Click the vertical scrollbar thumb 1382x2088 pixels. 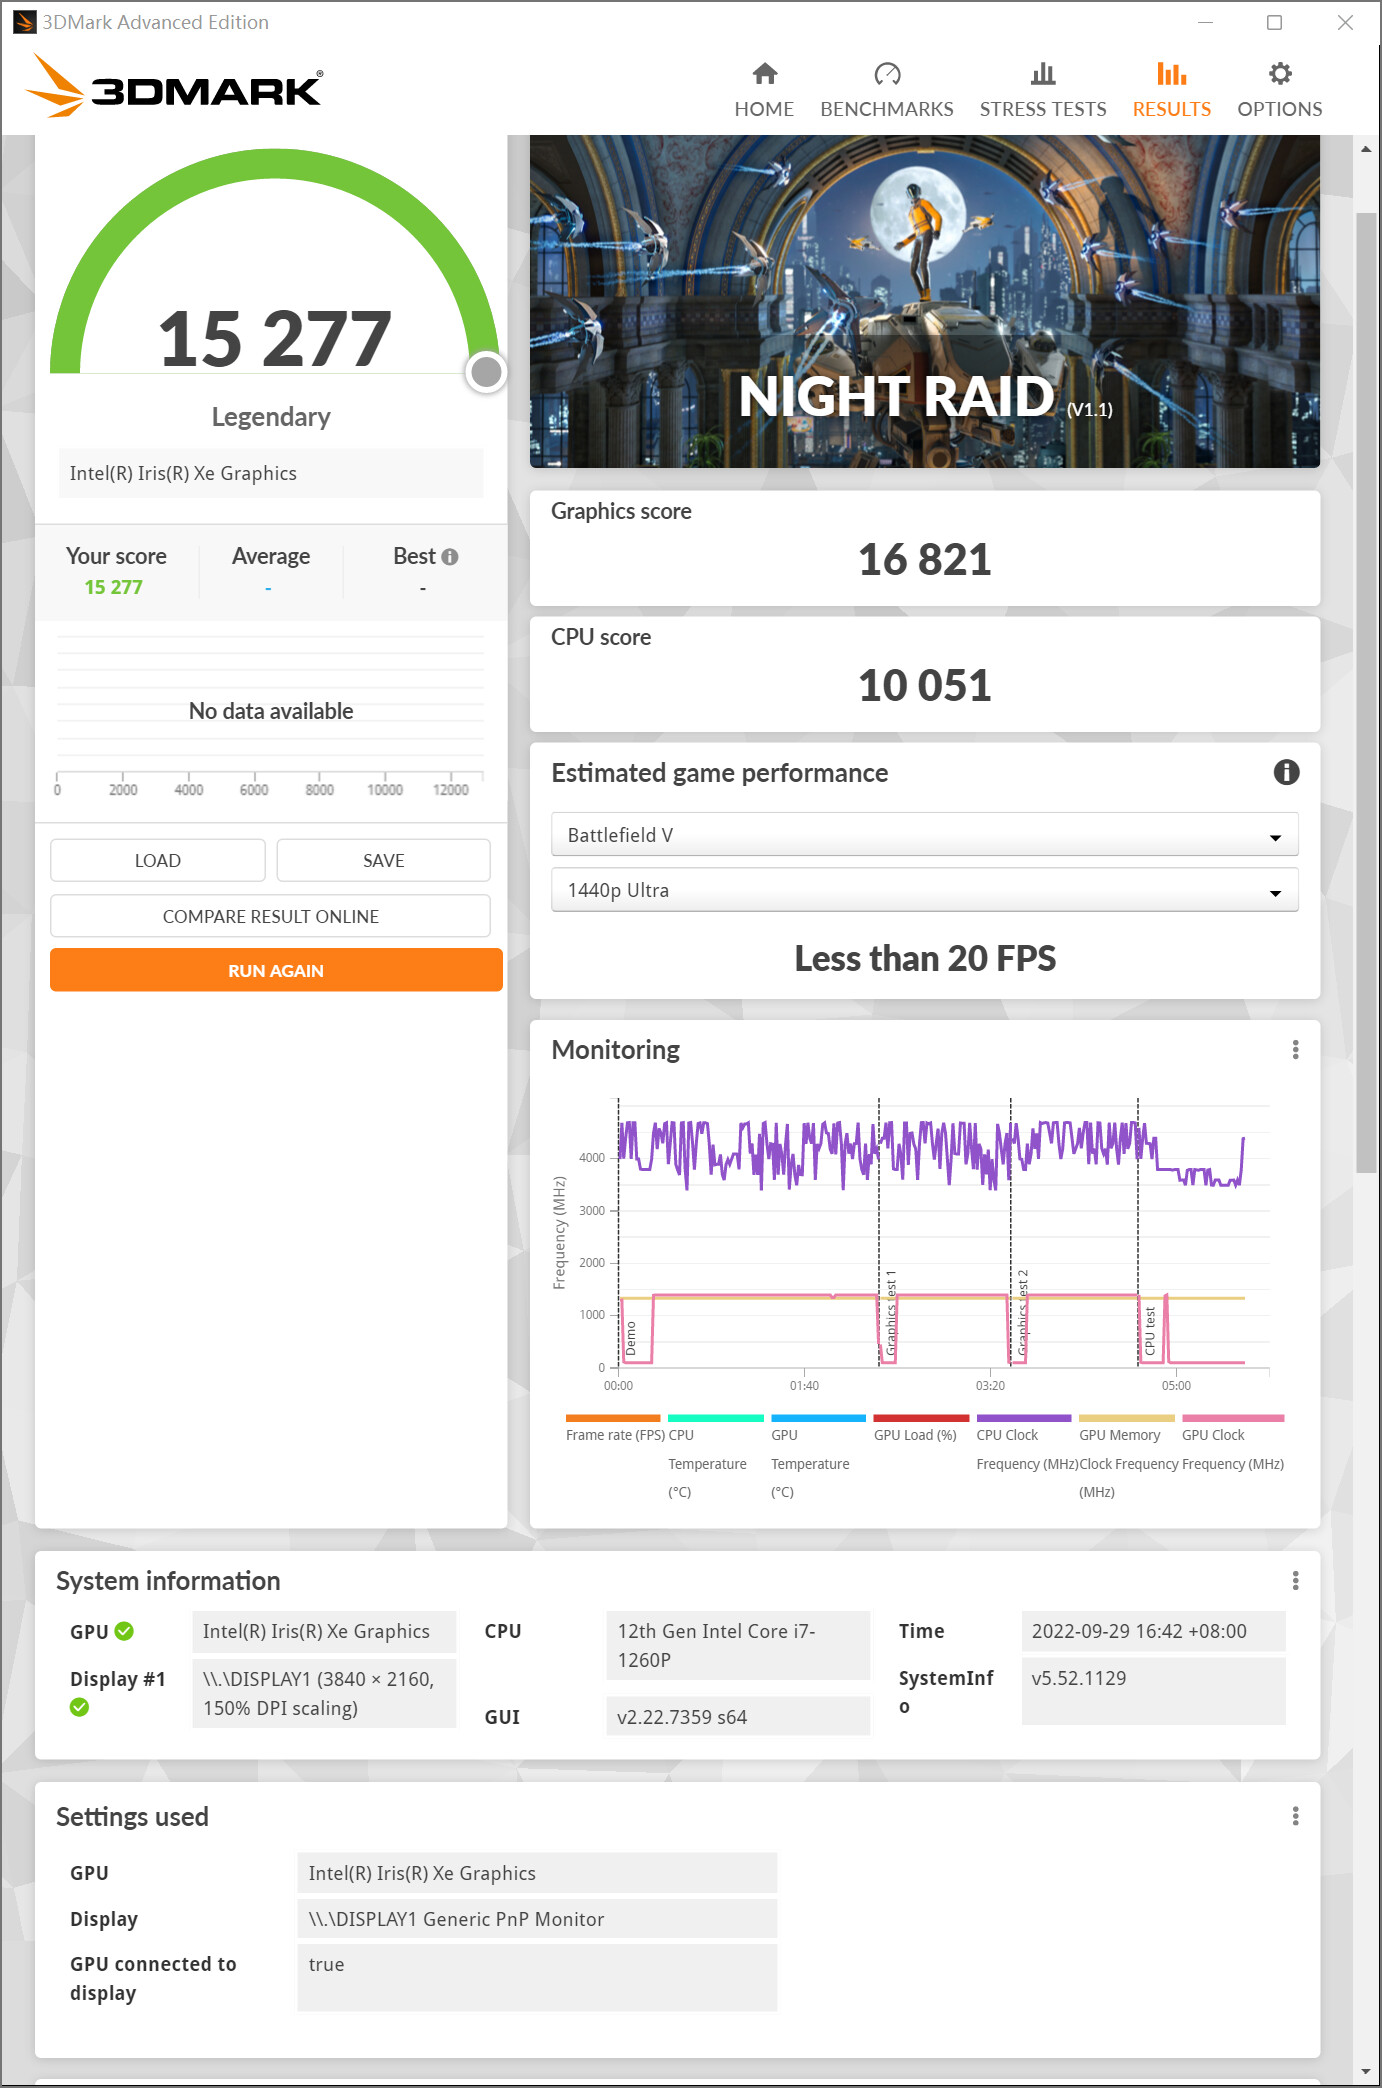pos(1366,690)
